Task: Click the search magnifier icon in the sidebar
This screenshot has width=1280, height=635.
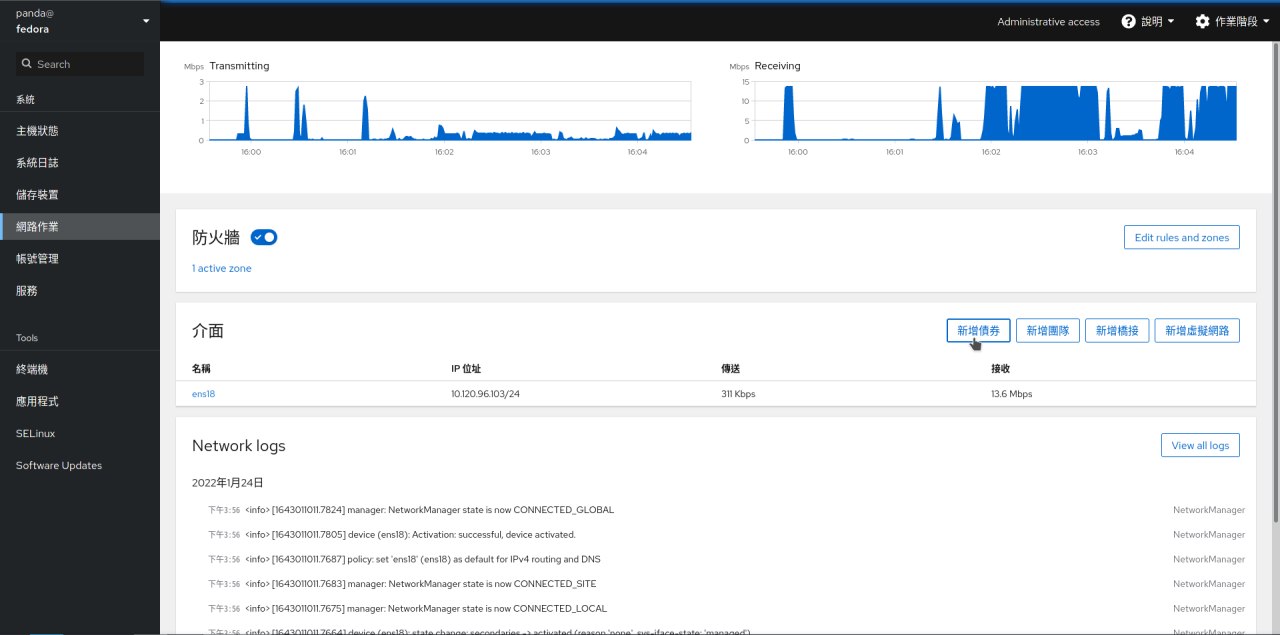Action: point(27,64)
